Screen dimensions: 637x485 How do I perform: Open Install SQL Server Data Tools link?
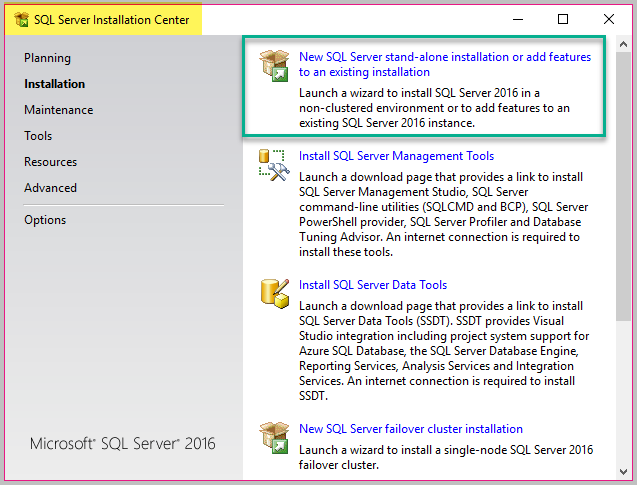(x=373, y=285)
